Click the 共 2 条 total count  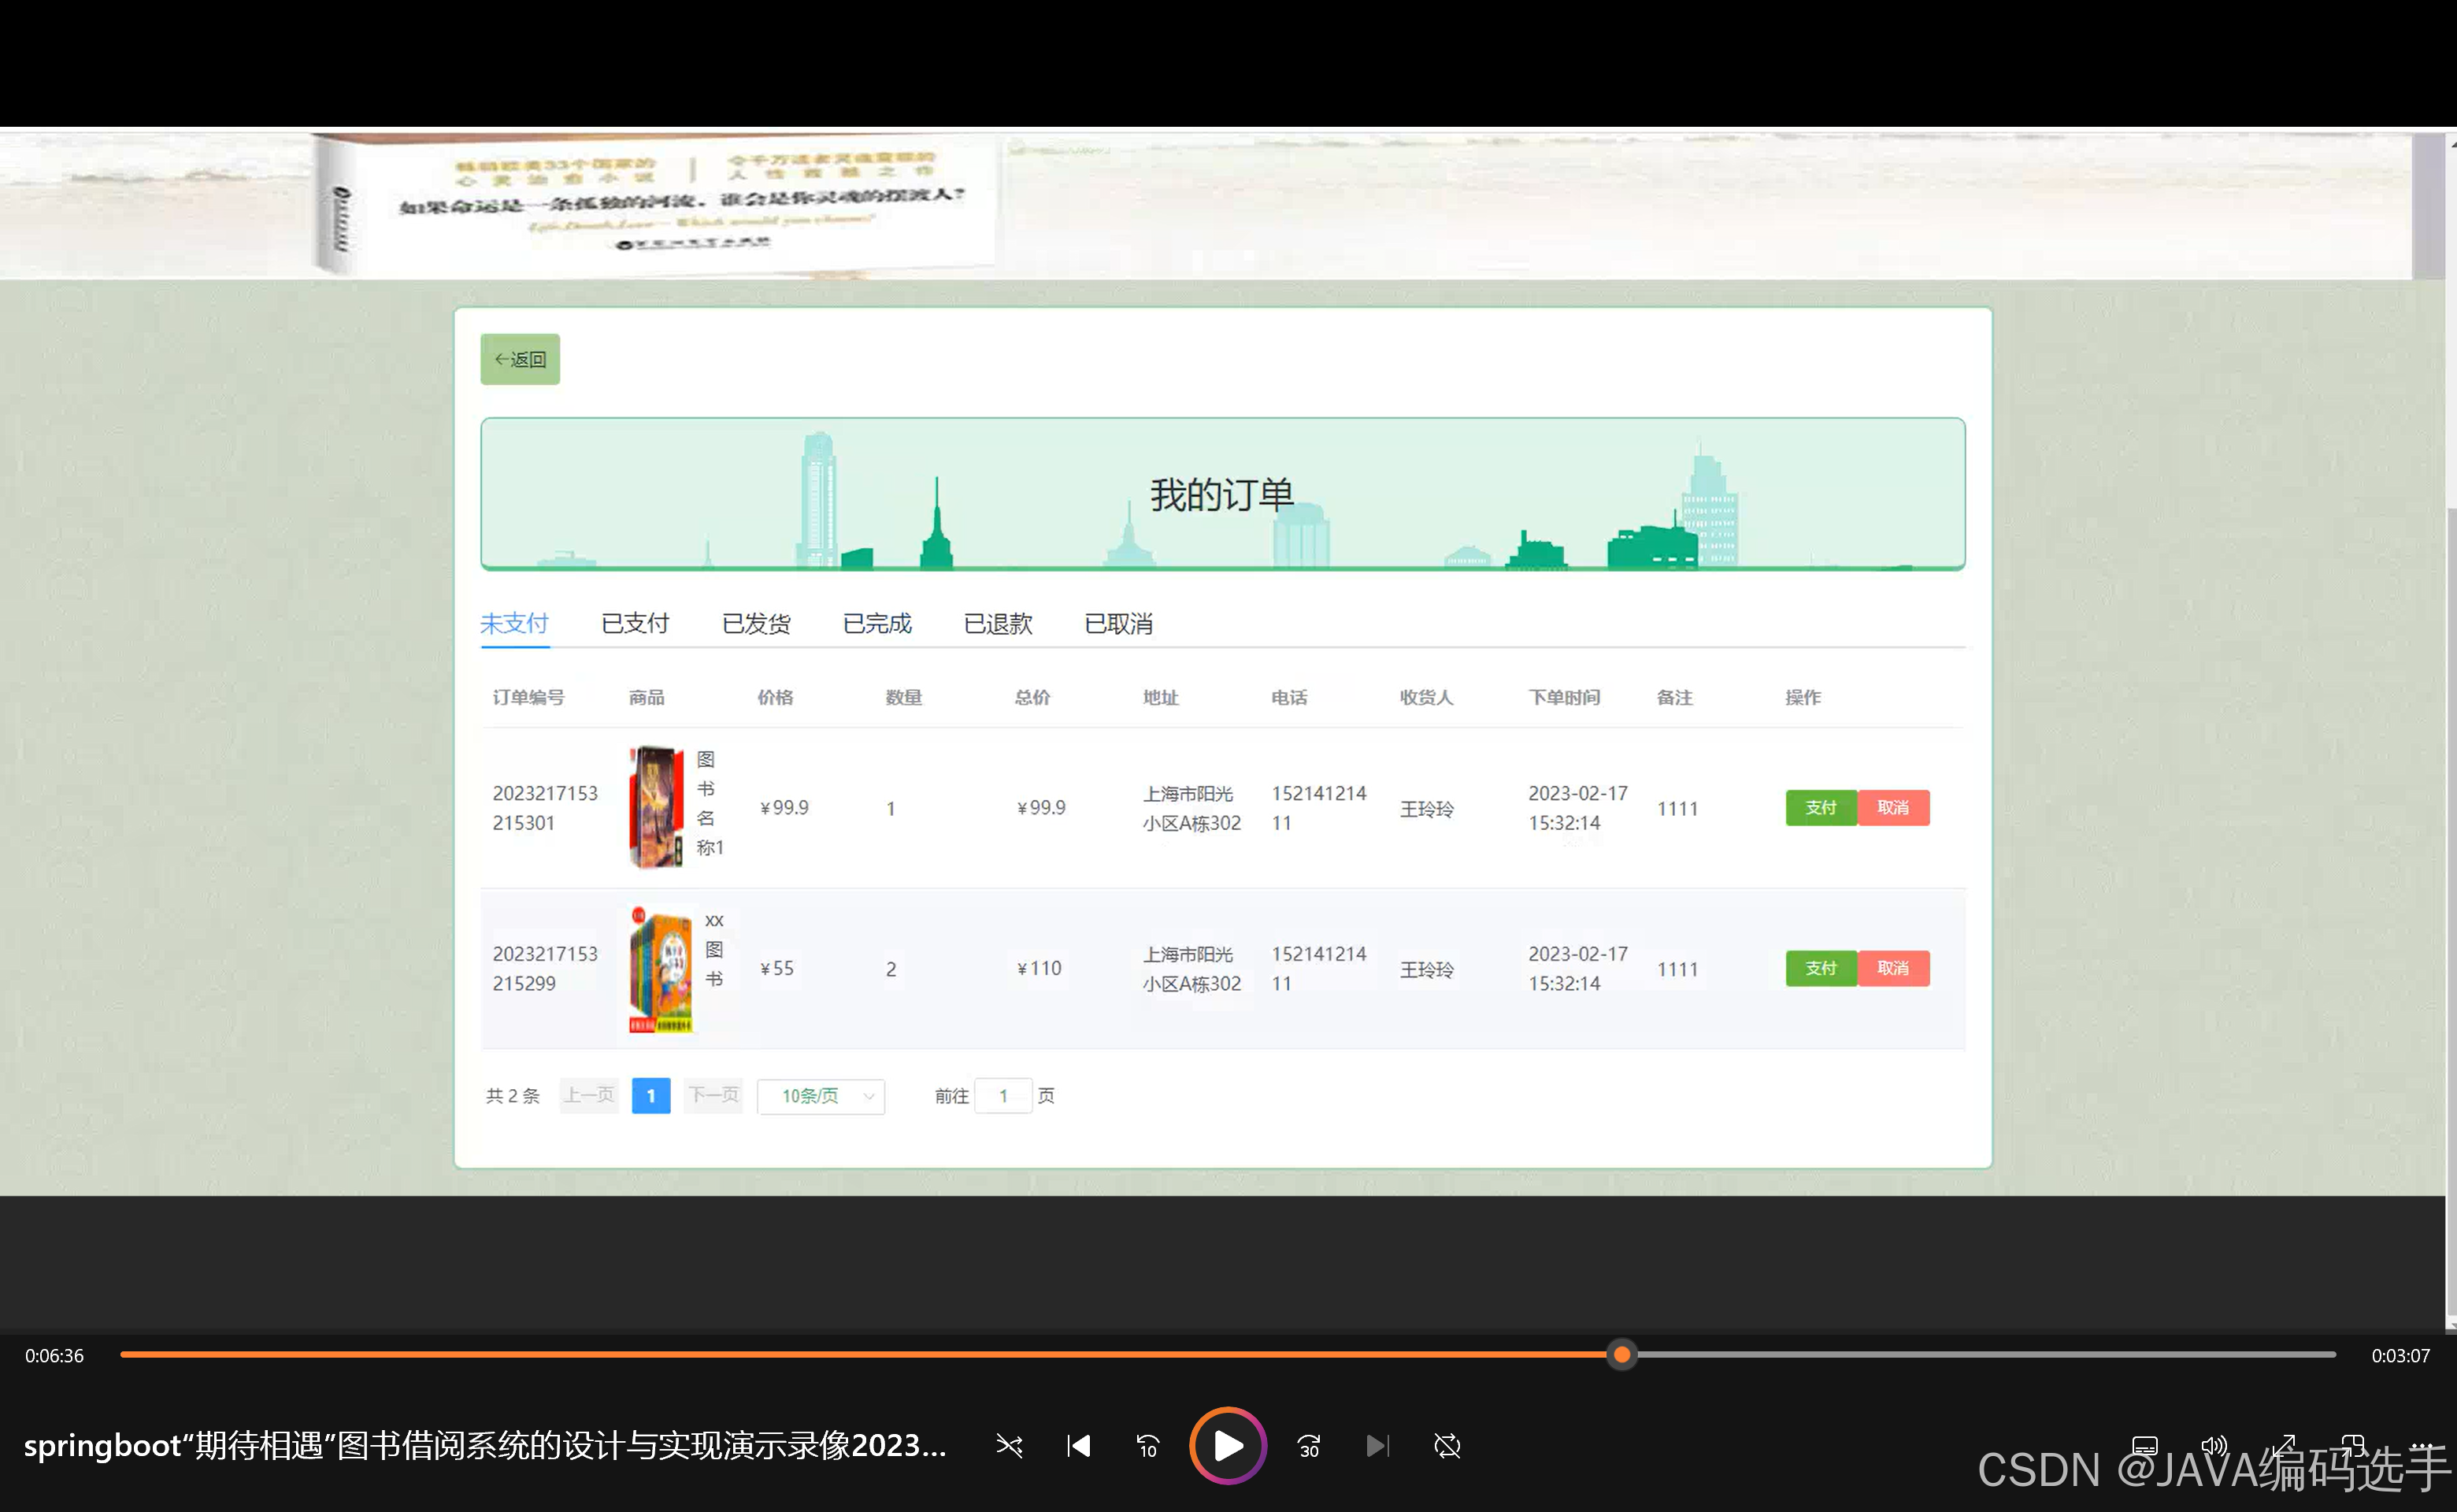513,1096
